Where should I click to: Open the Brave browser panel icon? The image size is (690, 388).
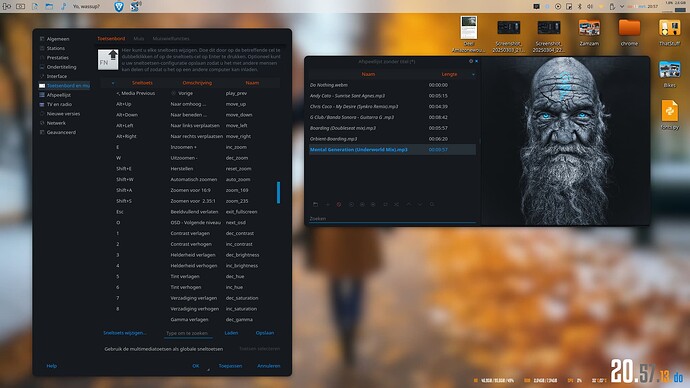(x=119, y=6)
